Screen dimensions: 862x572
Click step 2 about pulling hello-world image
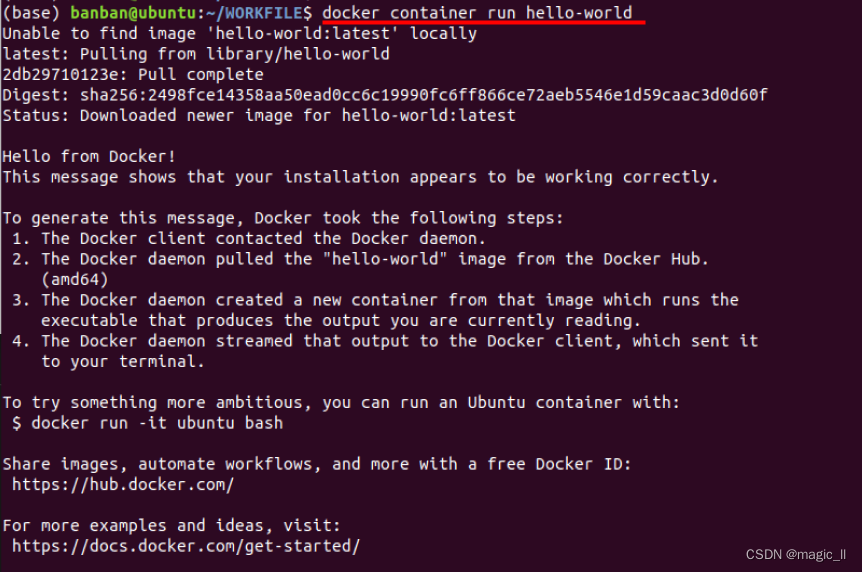tap(361, 259)
